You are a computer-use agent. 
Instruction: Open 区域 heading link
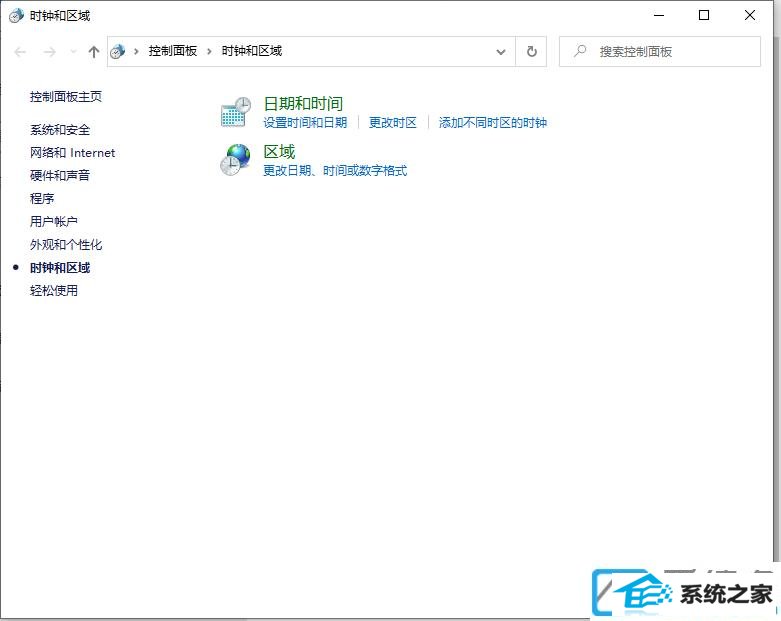[279, 151]
